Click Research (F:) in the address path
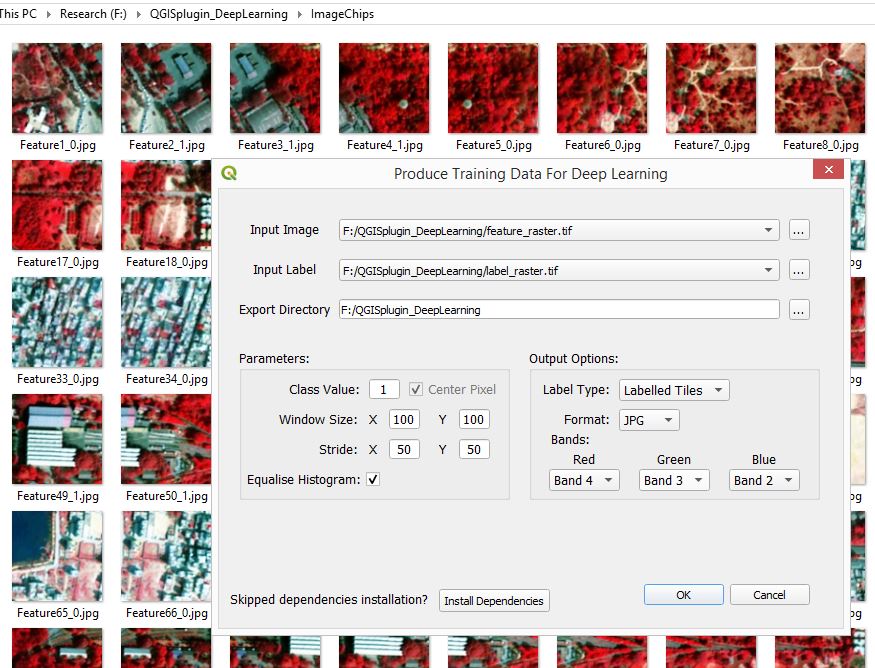The height and width of the screenshot is (668, 875). pyautogui.click(x=92, y=14)
